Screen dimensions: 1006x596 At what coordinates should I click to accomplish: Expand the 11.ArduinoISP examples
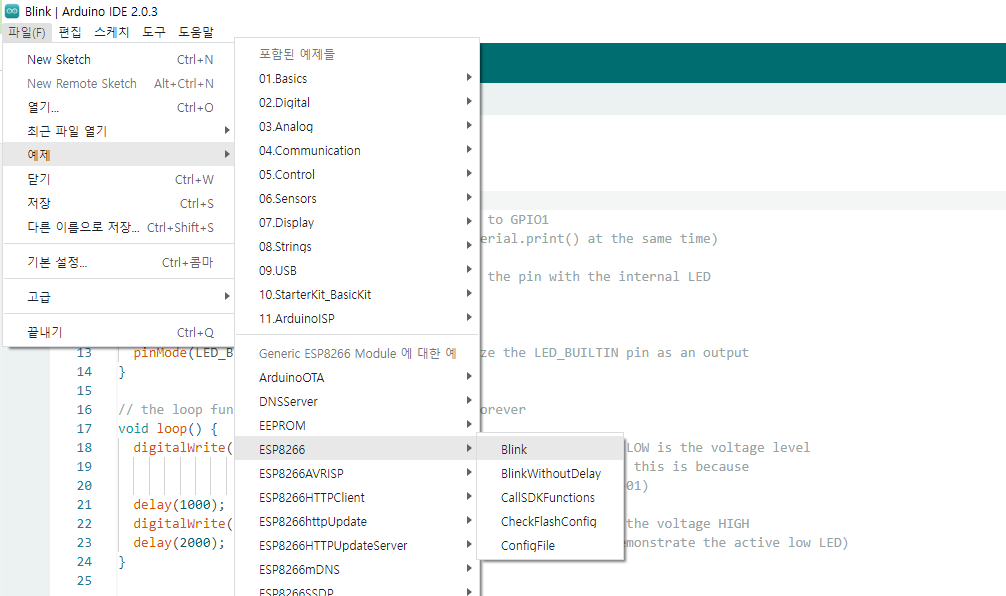357,318
